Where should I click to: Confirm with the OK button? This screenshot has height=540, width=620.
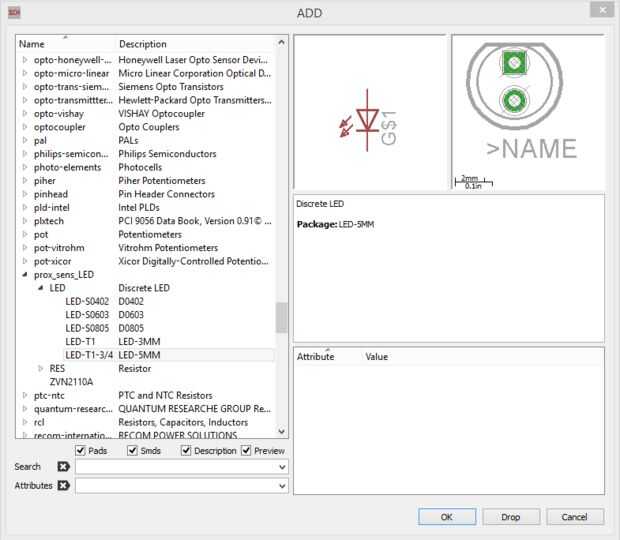(x=447, y=517)
